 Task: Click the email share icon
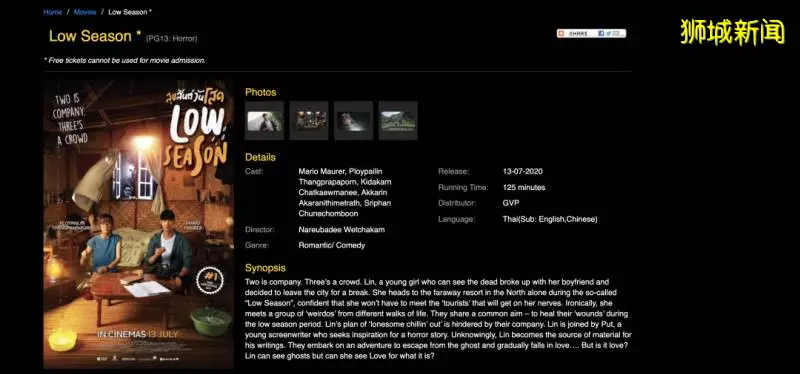click(x=616, y=33)
